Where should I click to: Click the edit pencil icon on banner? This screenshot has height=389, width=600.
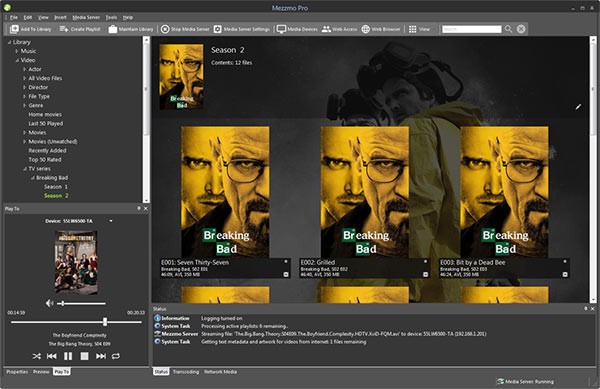click(x=578, y=107)
